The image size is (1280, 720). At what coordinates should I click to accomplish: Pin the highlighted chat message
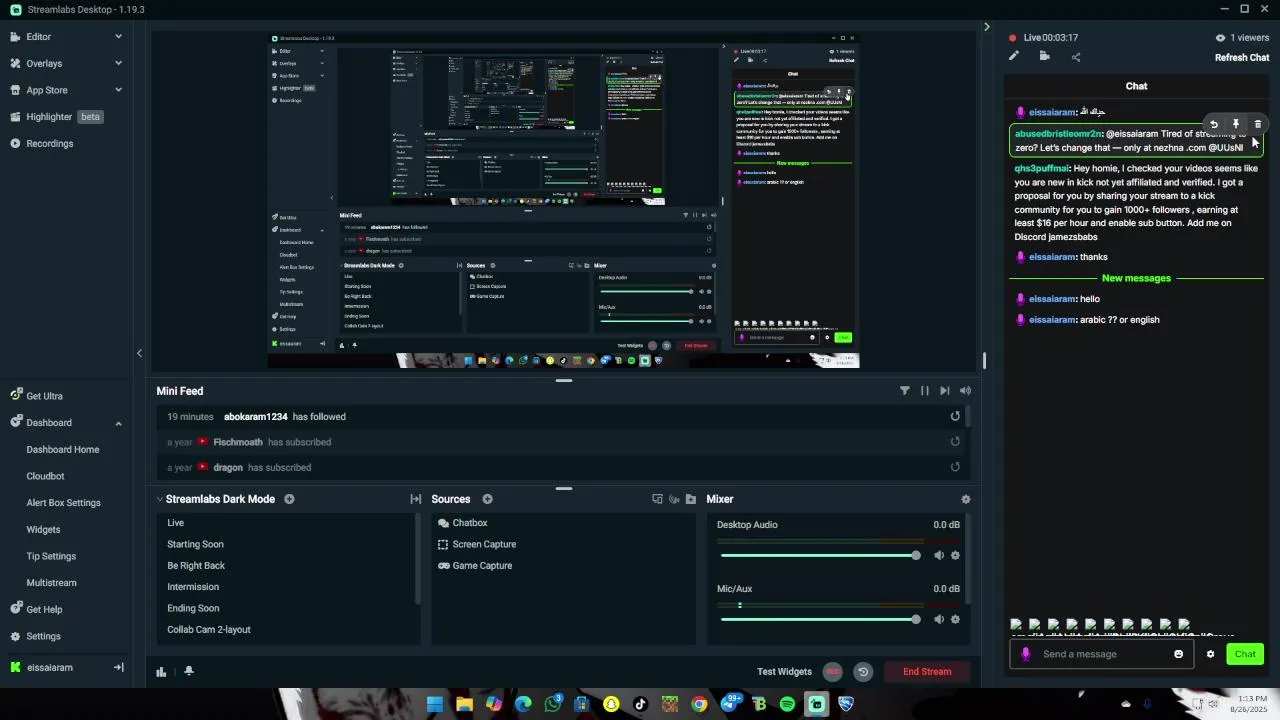point(1236,124)
